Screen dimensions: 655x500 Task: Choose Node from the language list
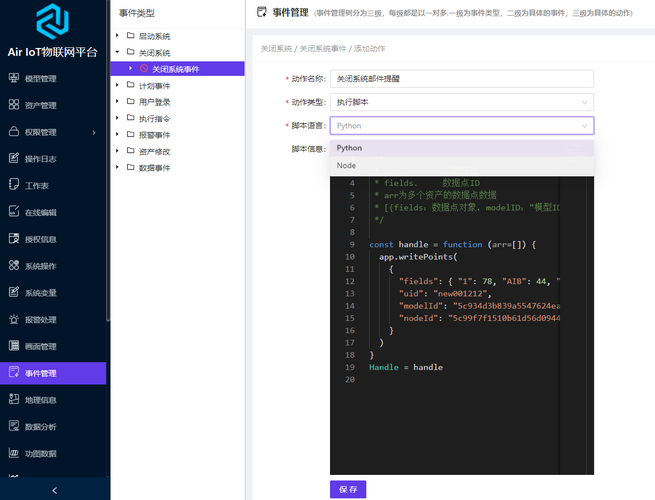(x=462, y=165)
